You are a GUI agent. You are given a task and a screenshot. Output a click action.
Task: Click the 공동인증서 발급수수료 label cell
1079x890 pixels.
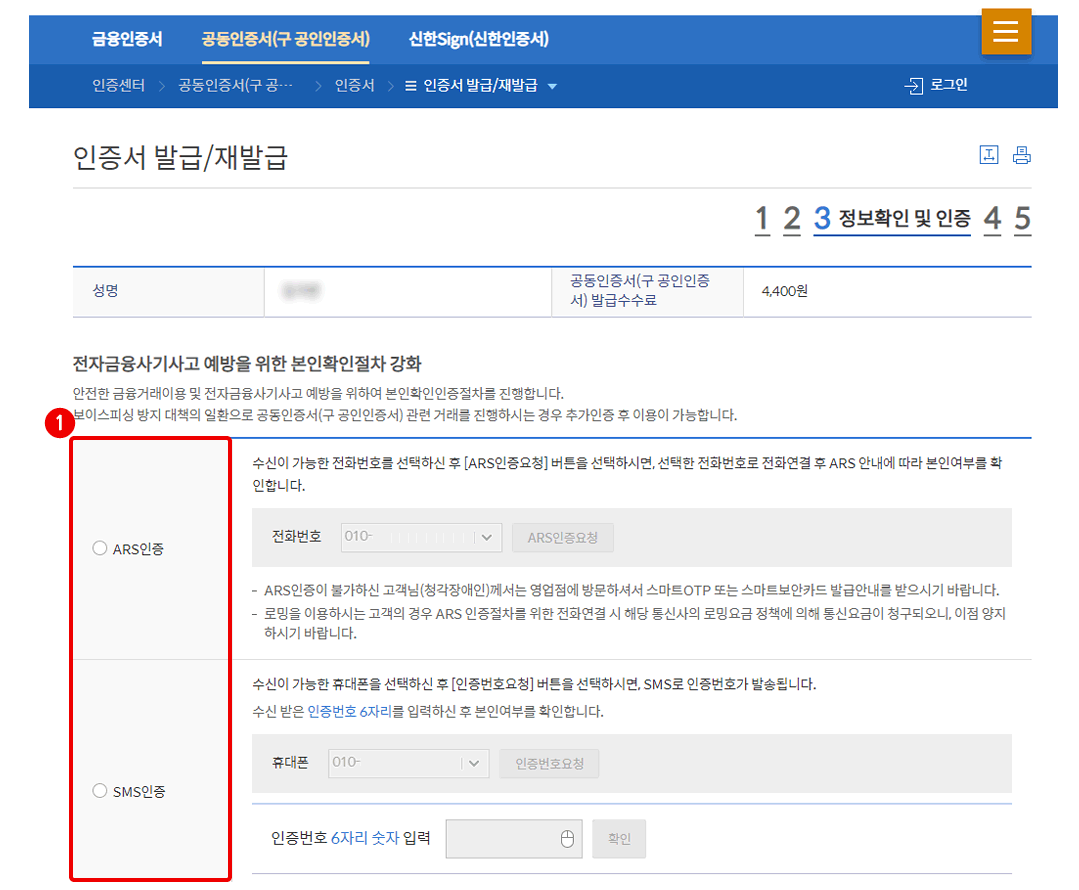pos(647,292)
